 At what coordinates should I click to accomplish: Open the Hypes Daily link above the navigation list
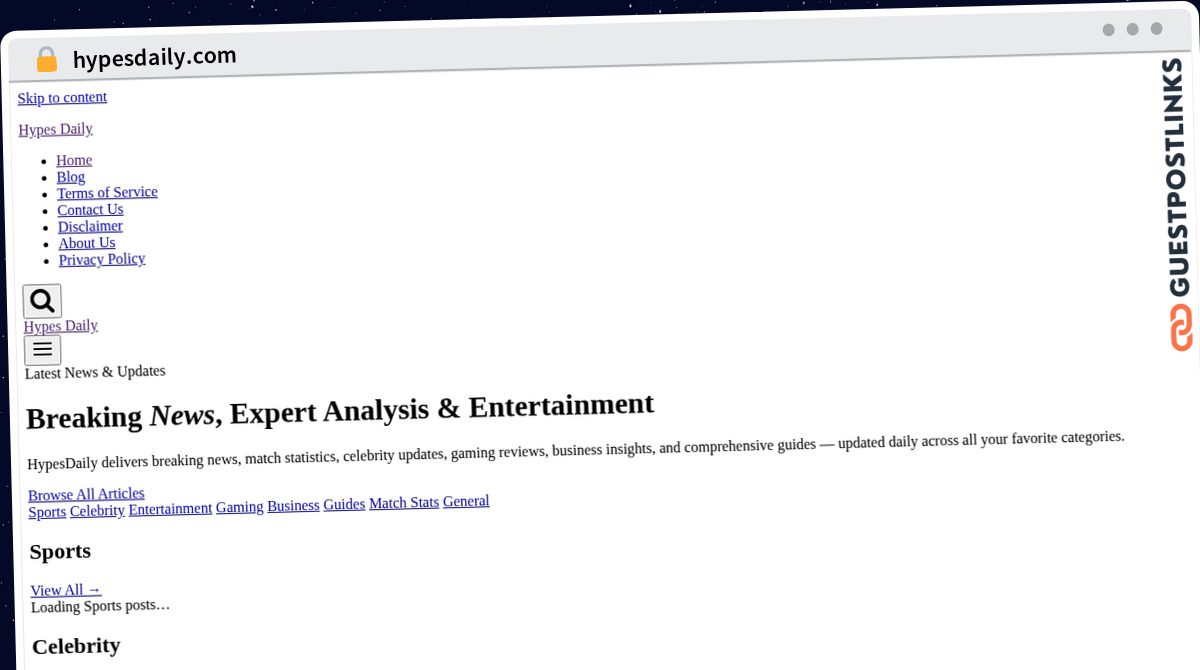click(55, 129)
